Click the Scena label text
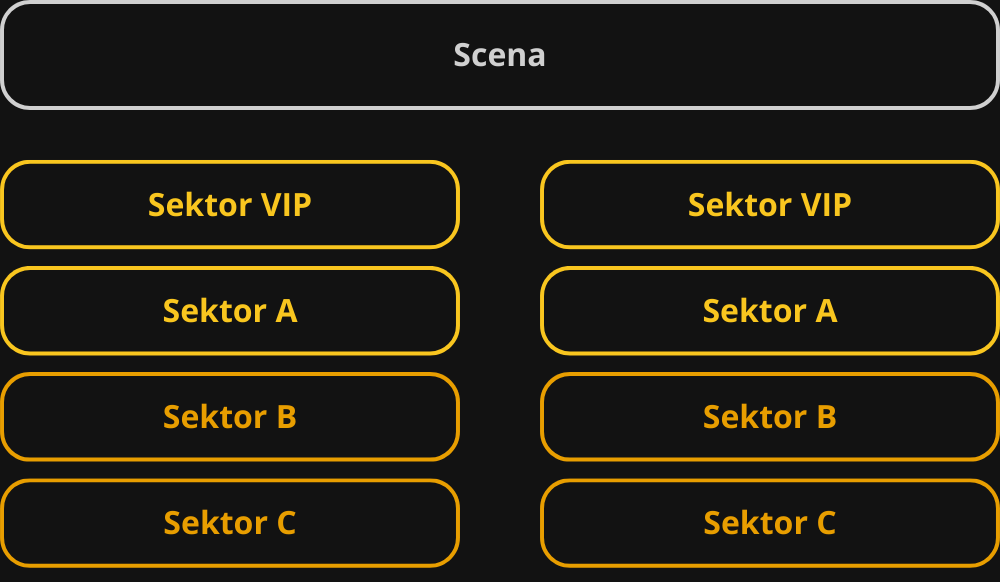1000x582 pixels. pyautogui.click(x=500, y=55)
